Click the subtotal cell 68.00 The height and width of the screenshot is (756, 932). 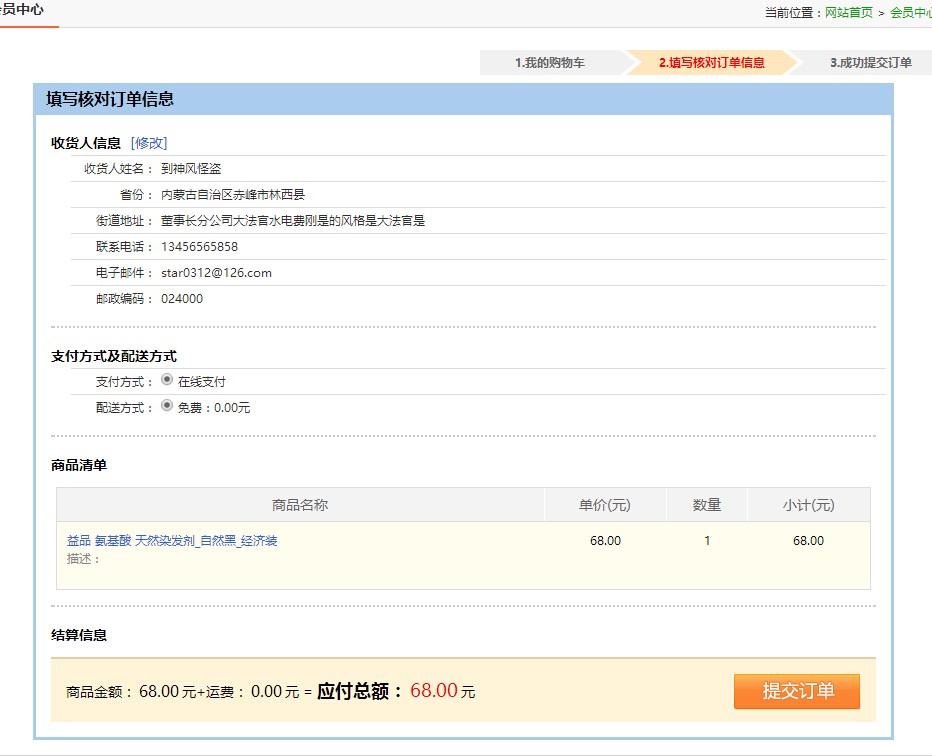click(808, 541)
